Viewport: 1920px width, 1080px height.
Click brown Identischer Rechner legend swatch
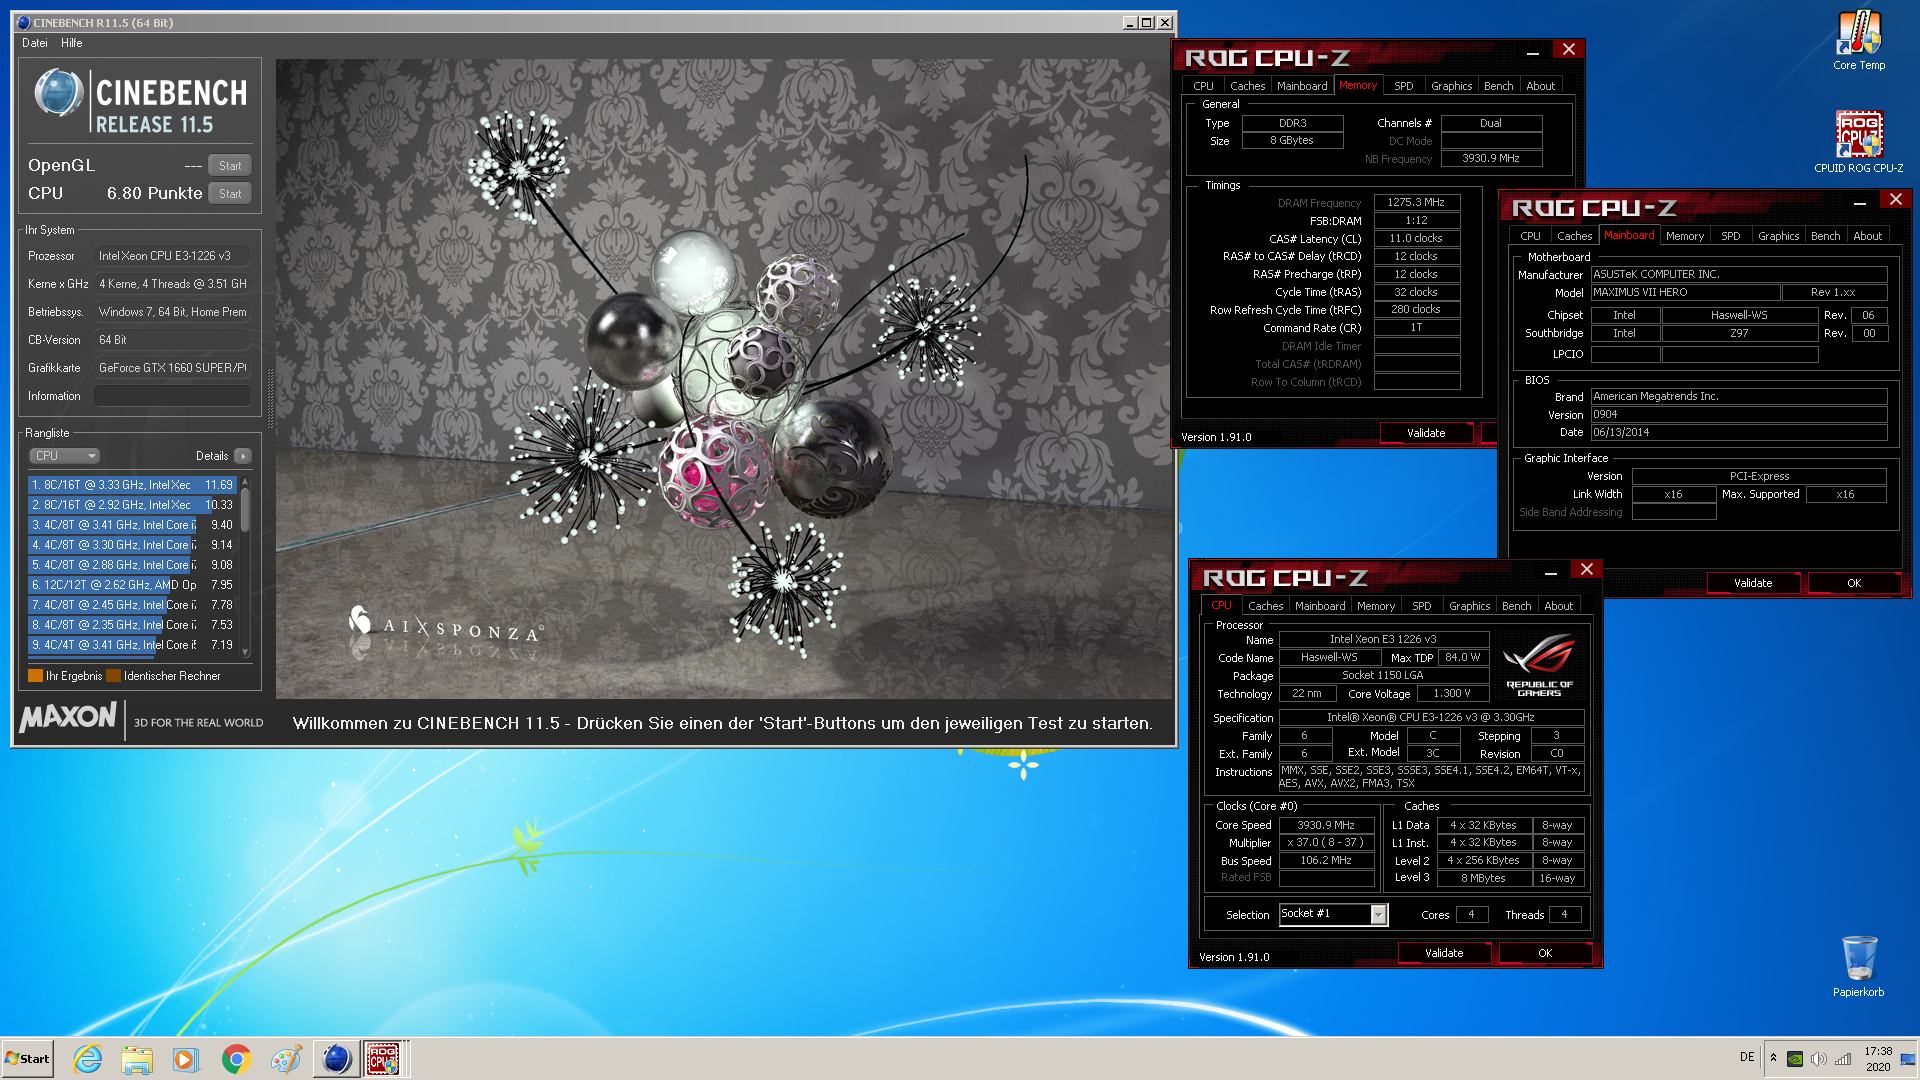[x=113, y=676]
